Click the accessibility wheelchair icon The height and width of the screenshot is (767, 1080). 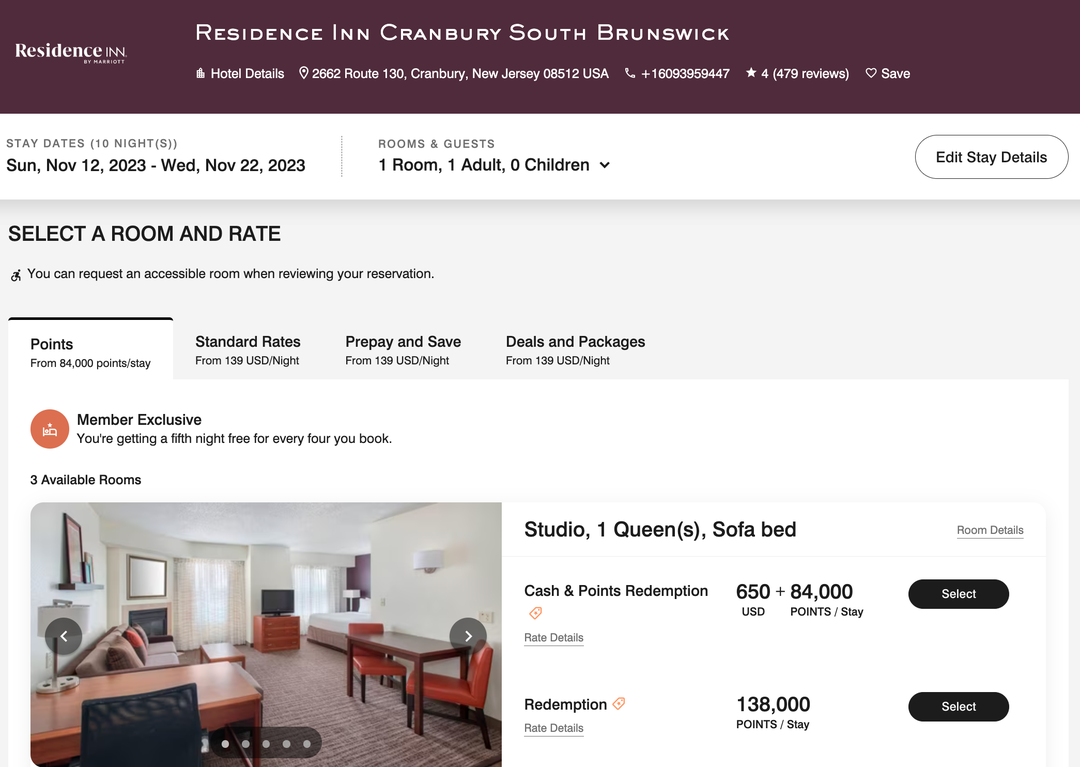(x=14, y=273)
